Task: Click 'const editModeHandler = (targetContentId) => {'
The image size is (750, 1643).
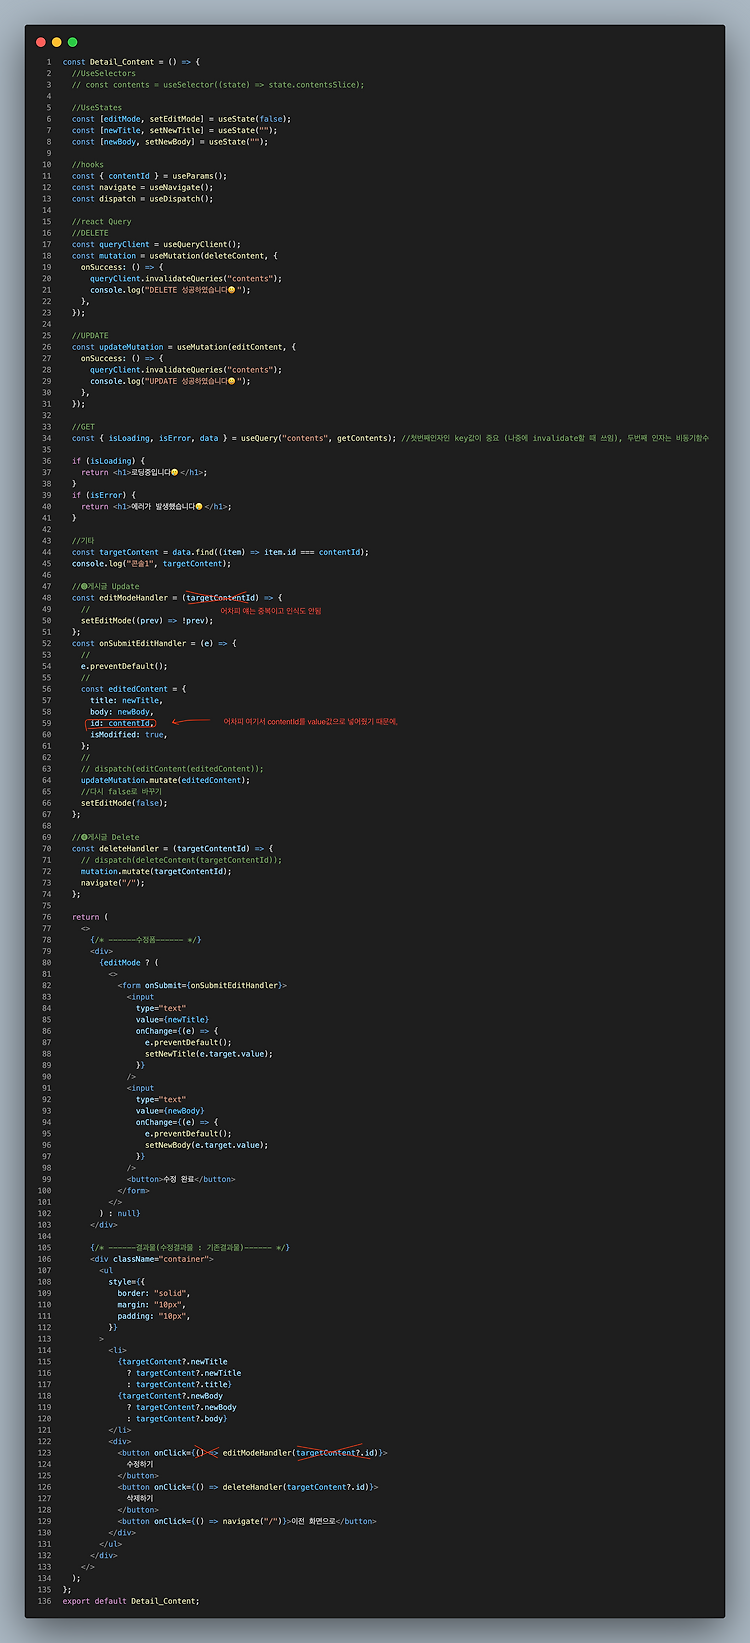Action: [177, 598]
